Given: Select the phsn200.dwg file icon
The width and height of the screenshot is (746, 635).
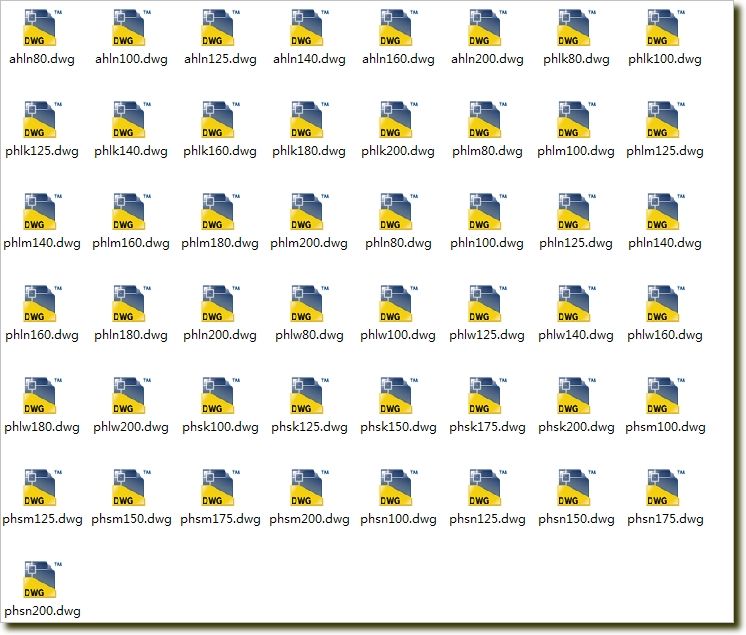Looking at the screenshot, I should 40,580.
